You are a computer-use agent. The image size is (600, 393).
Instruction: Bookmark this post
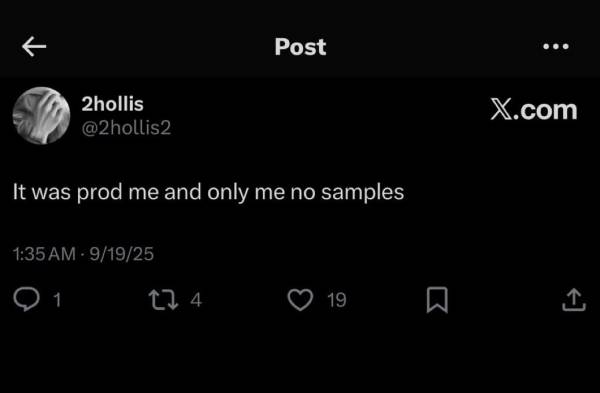[437, 300]
